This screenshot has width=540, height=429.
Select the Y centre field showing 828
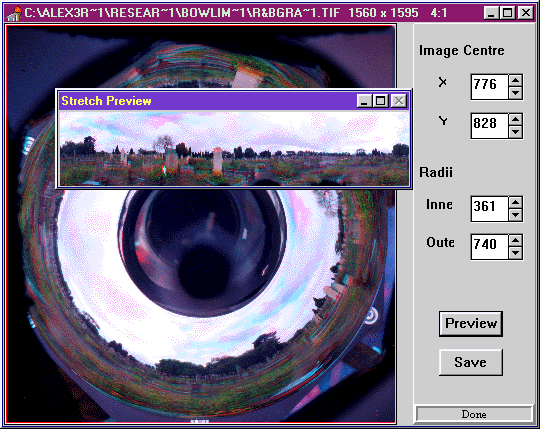(x=489, y=126)
